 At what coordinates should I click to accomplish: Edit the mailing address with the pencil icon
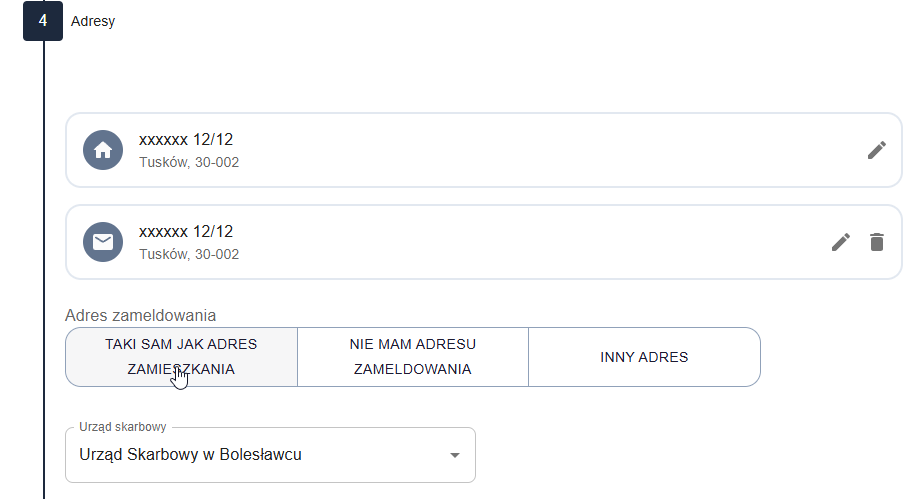[841, 242]
